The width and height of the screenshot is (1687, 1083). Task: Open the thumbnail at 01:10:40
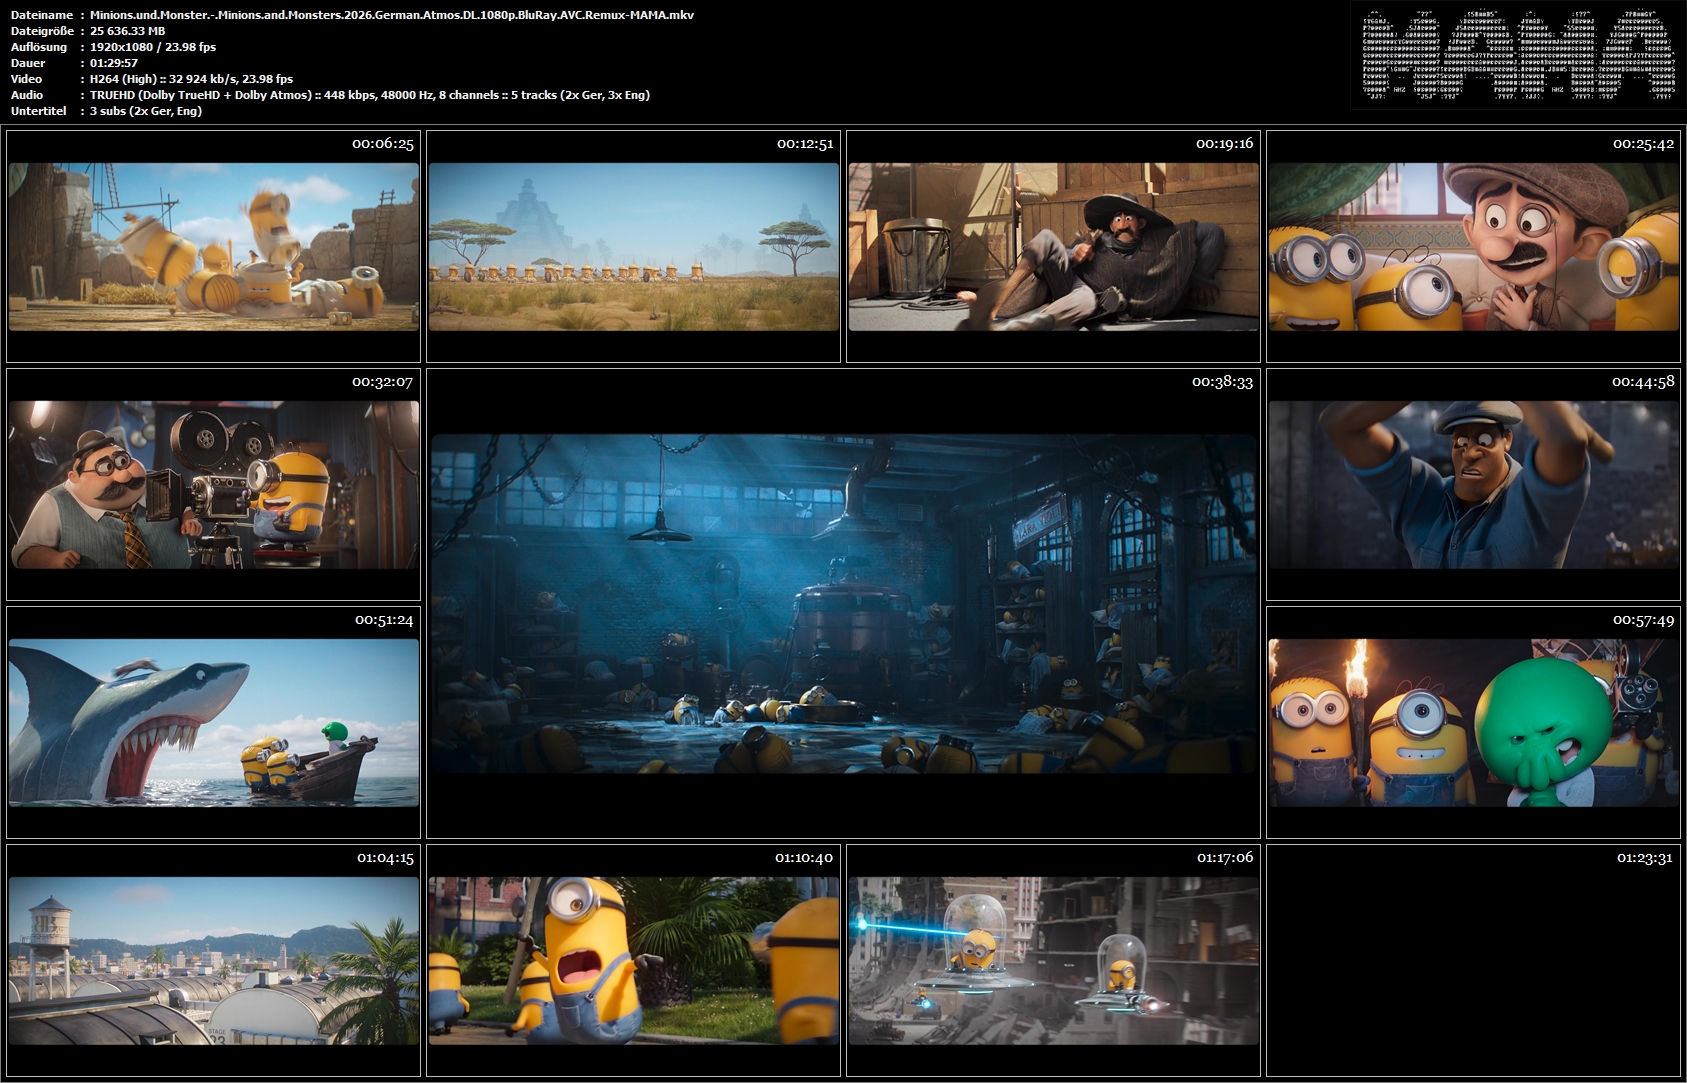[634, 961]
